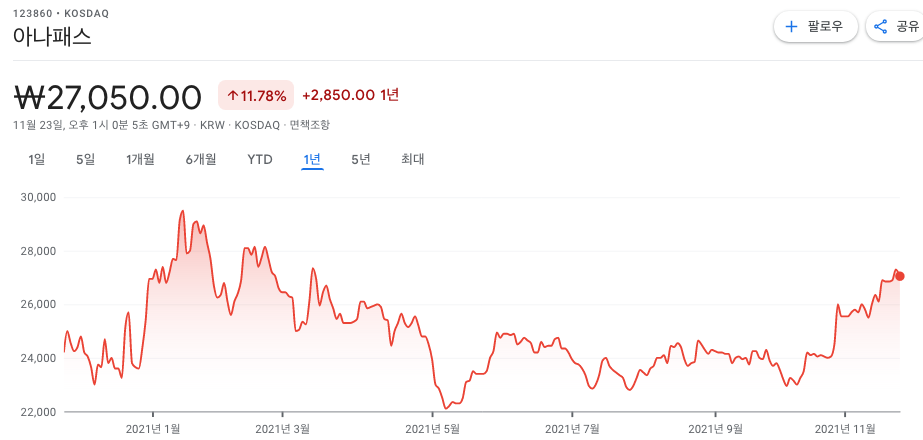
Task: Click the 2021년 1월 x-axis label
Action: (x=153, y=429)
